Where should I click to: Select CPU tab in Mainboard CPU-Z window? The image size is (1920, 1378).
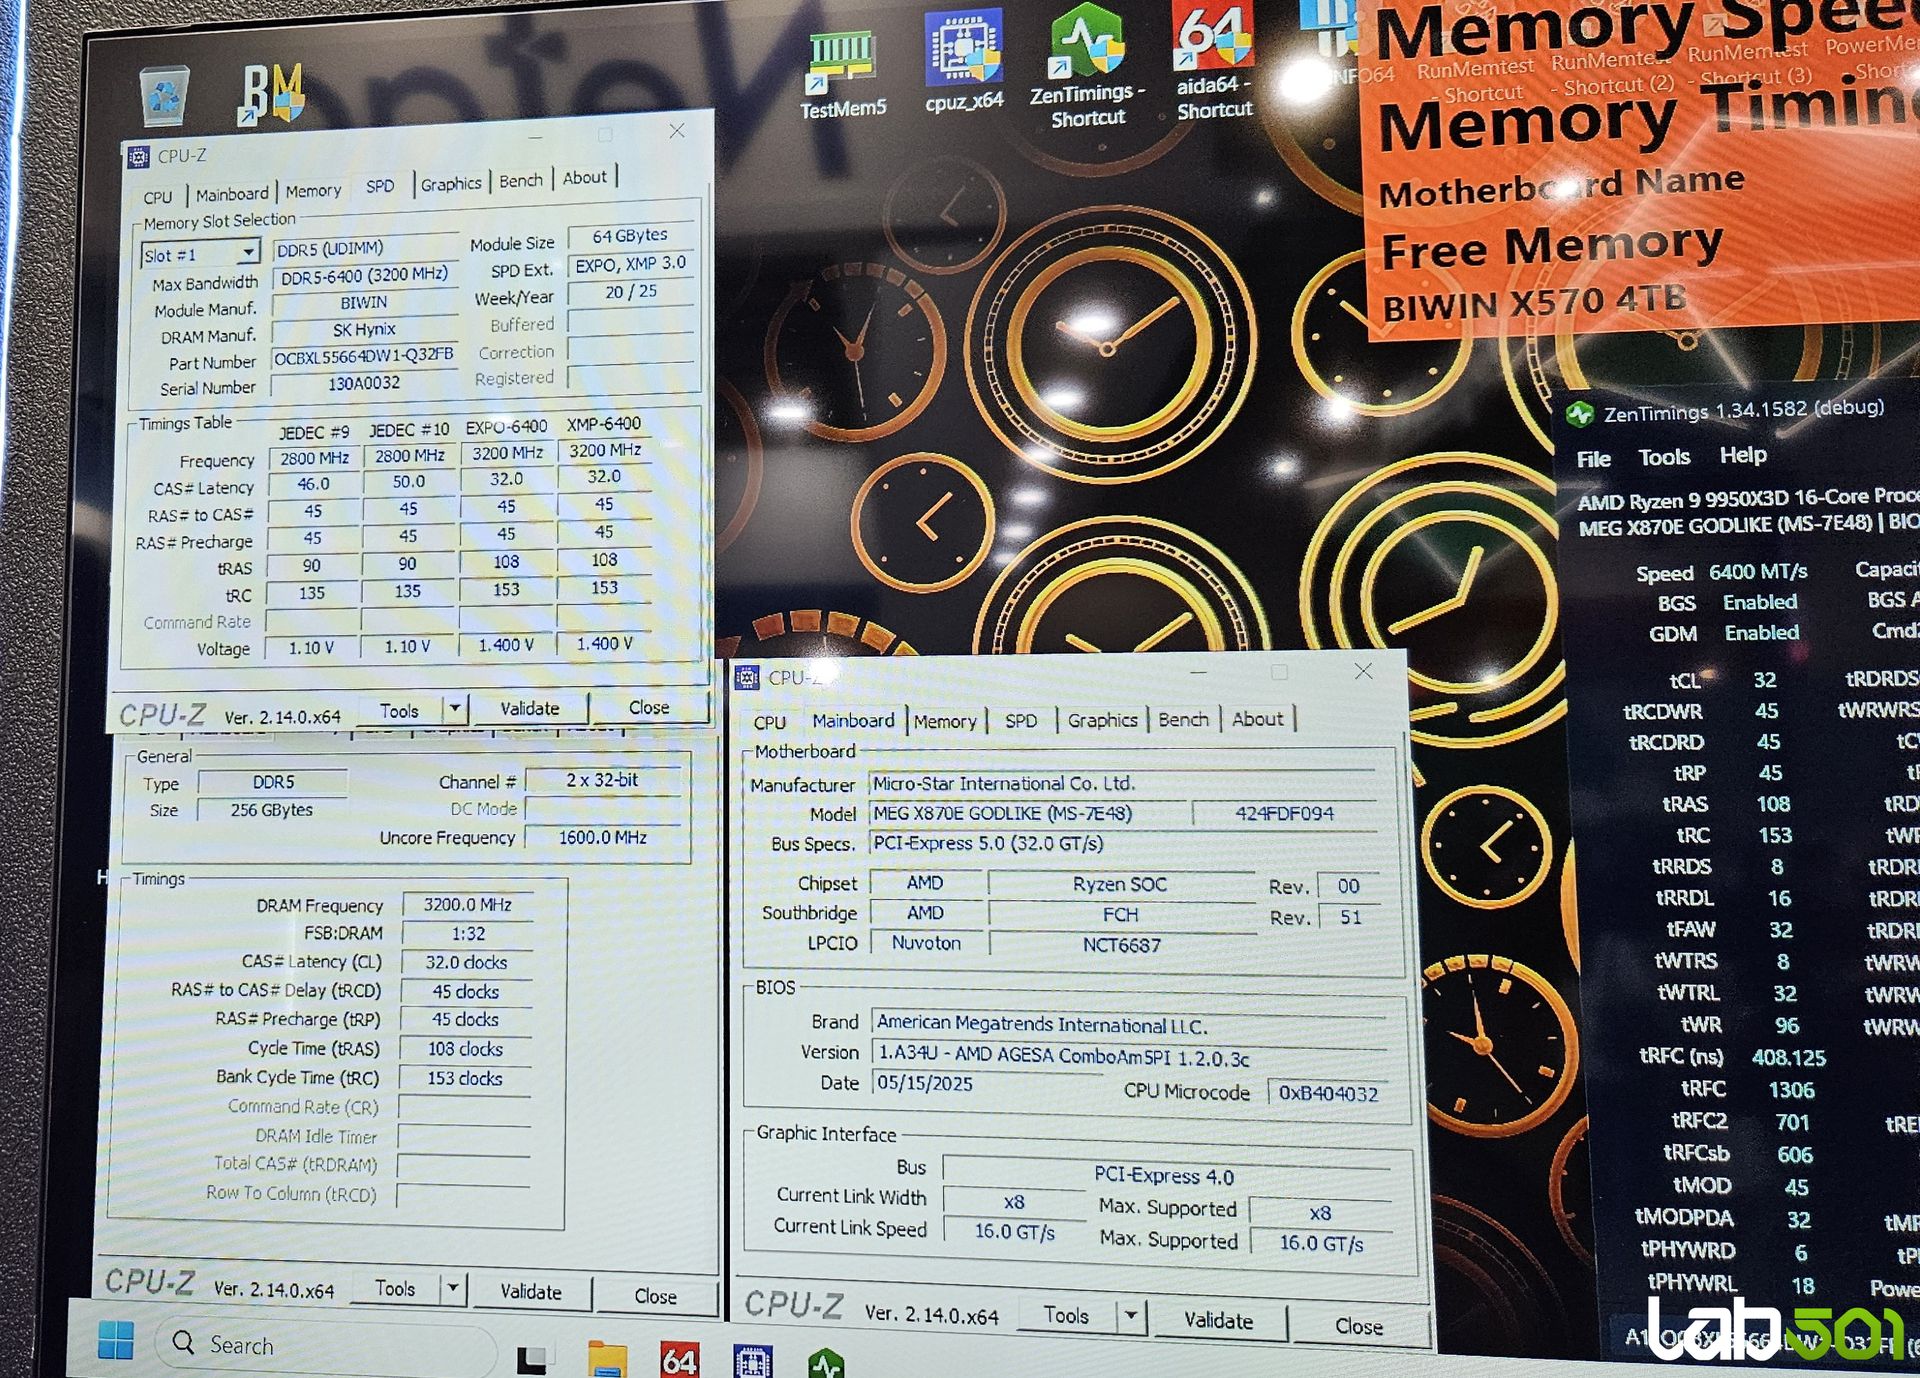769,722
